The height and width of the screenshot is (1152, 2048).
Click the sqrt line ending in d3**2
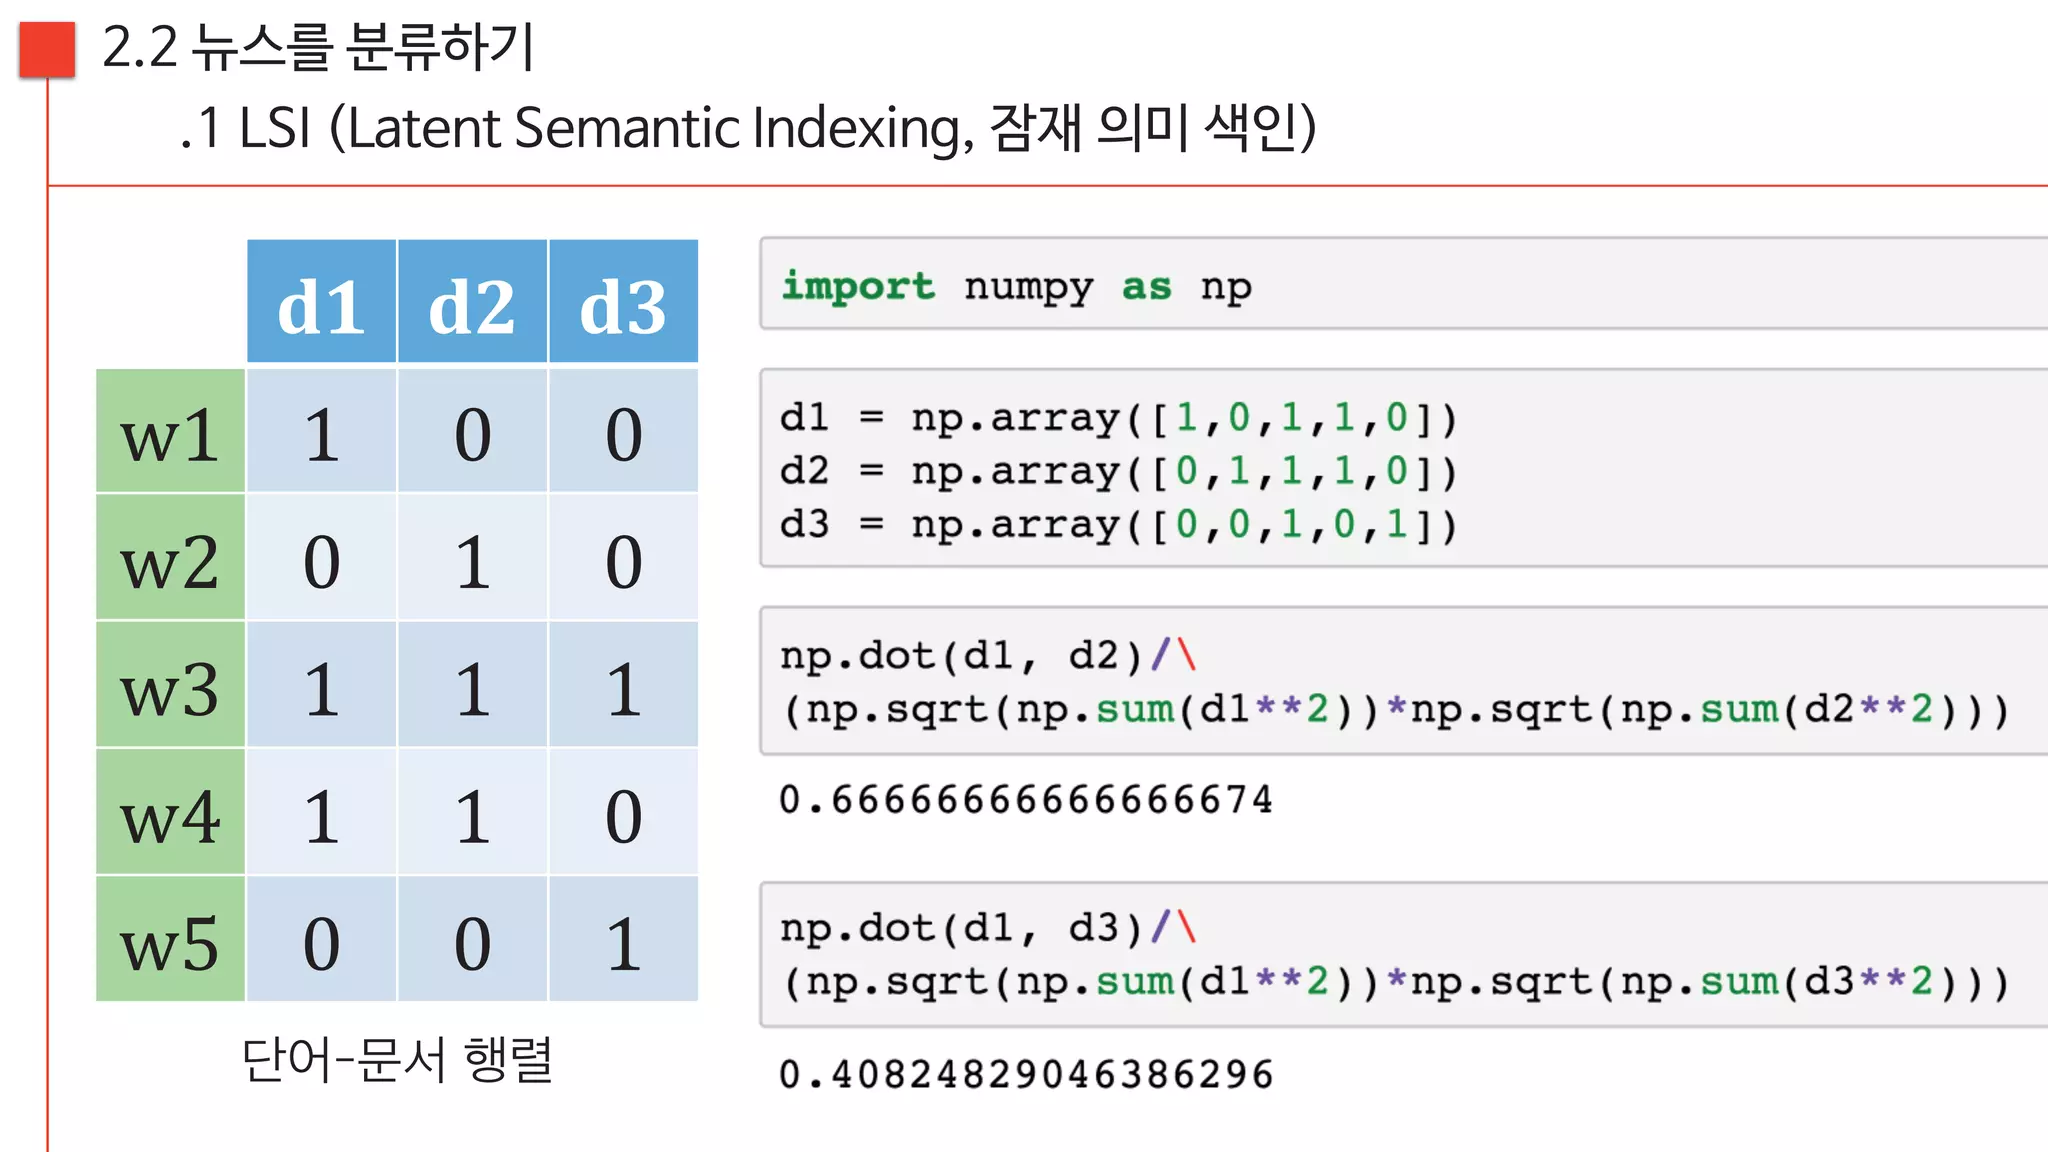pyautogui.click(x=1395, y=982)
